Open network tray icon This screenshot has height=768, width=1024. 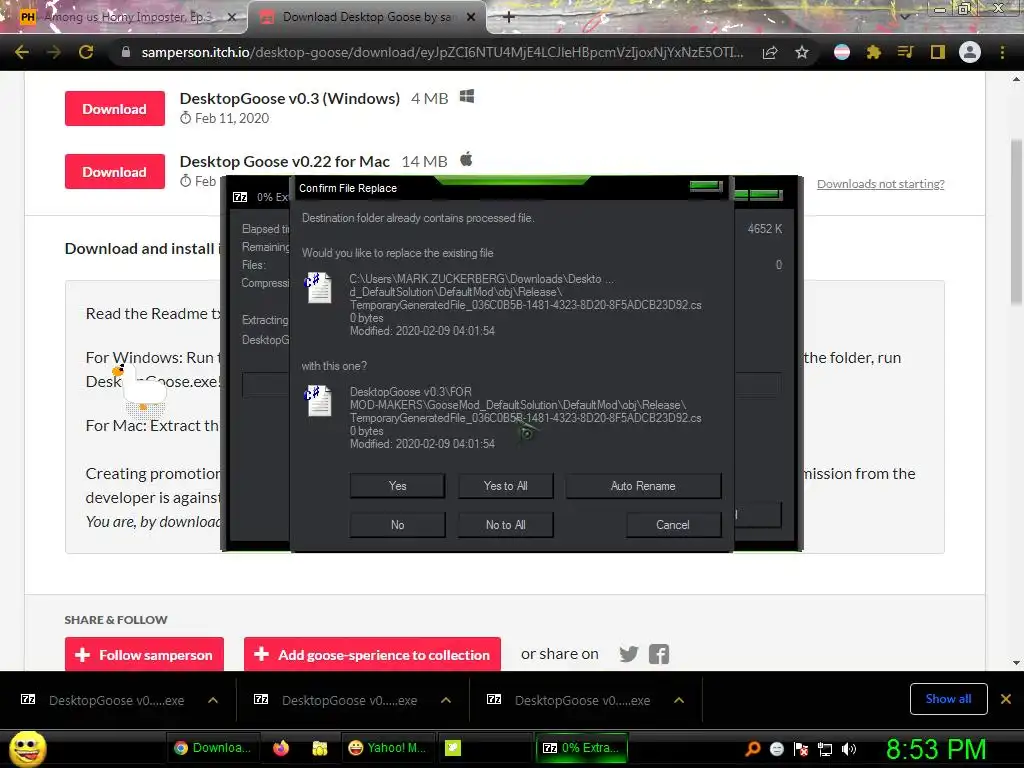tap(825, 749)
